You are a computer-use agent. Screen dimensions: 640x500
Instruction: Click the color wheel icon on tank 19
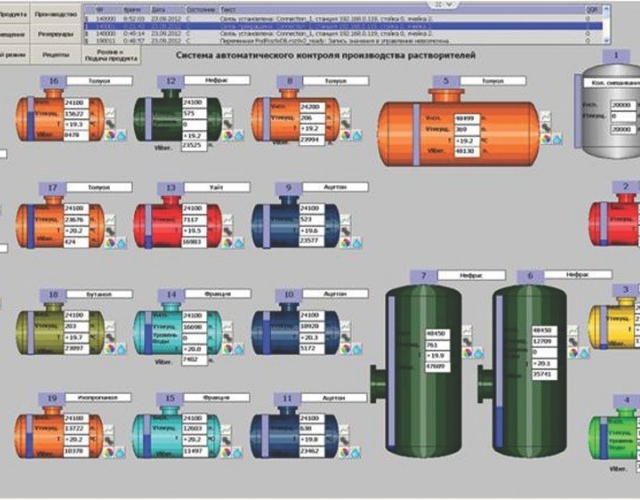tap(108, 452)
